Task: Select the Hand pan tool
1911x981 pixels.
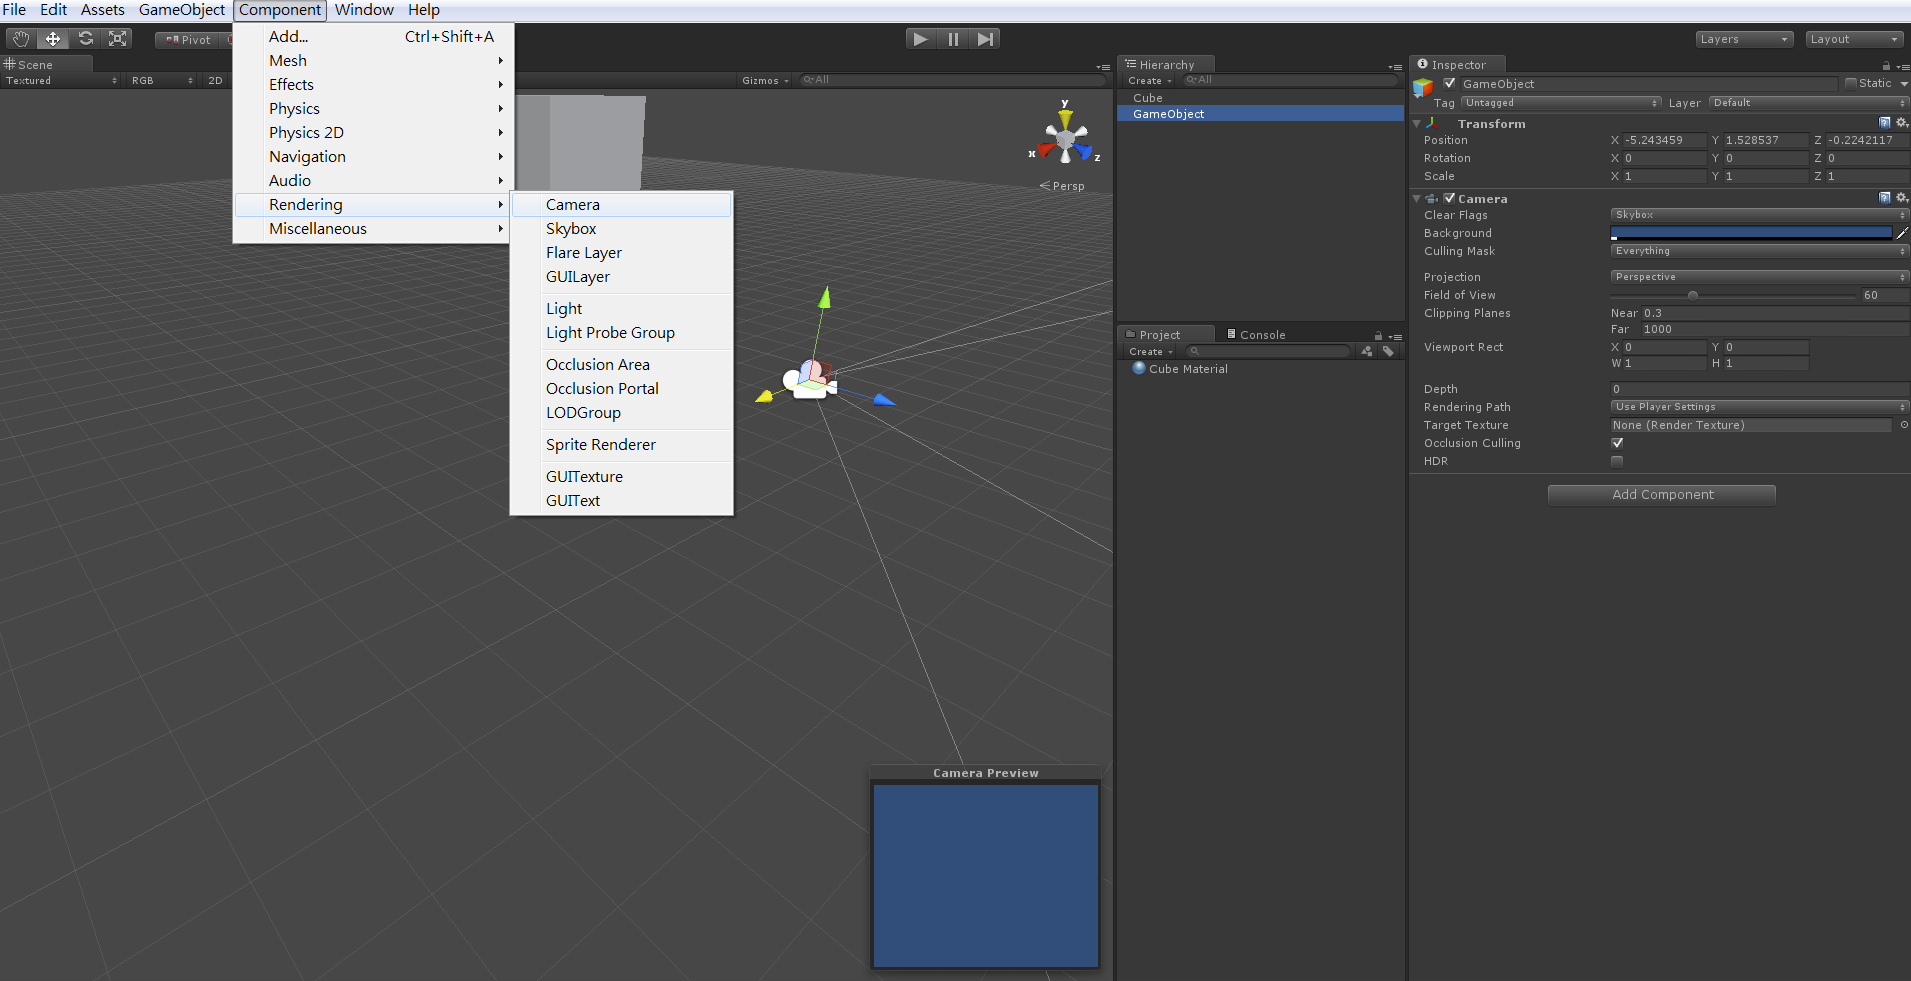Action: (20, 38)
